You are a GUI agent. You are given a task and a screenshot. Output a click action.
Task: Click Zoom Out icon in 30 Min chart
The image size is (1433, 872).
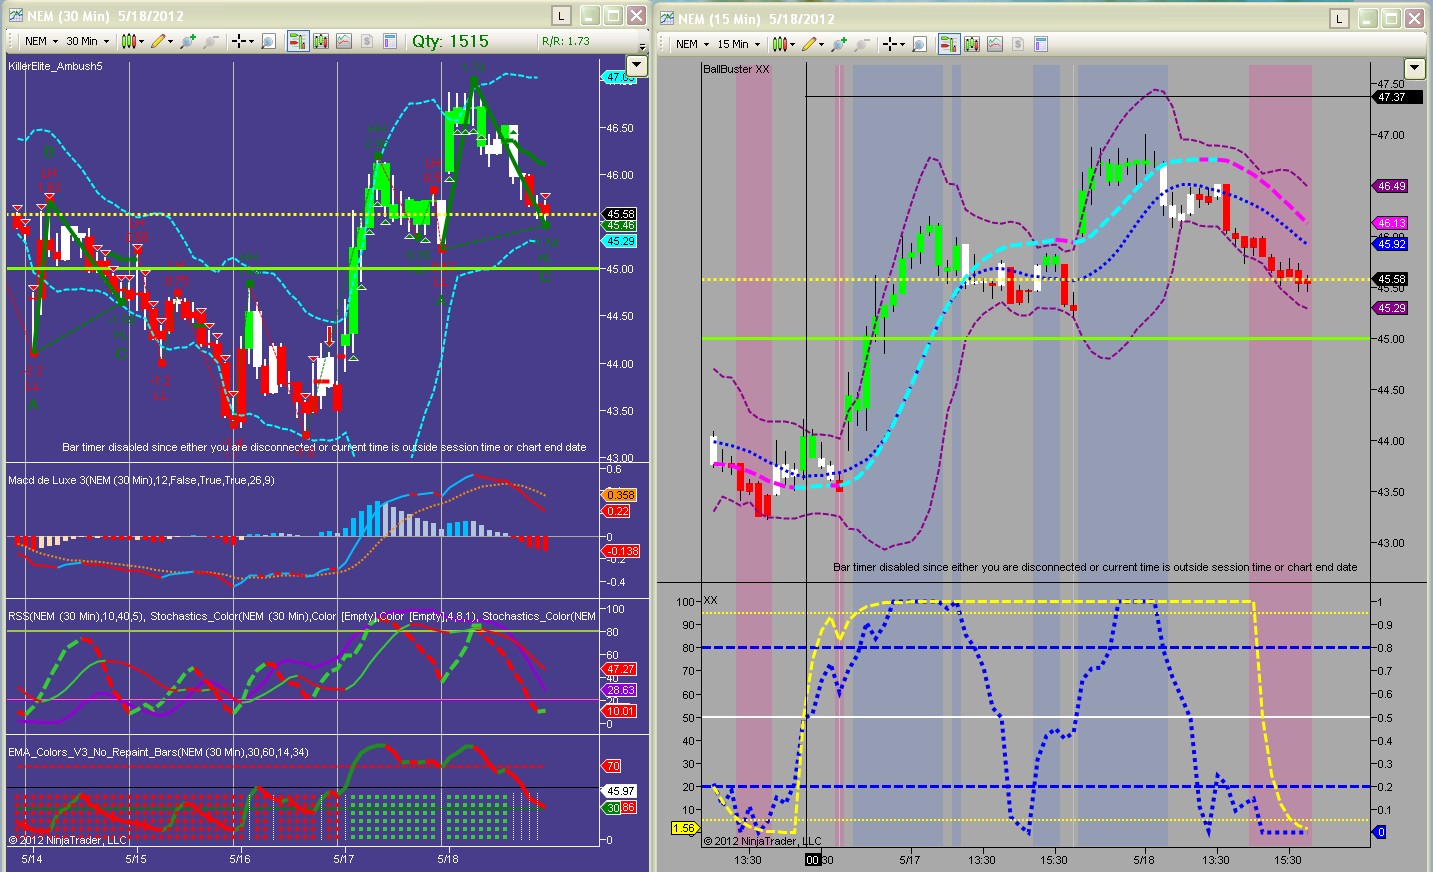click(x=211, y=41)
